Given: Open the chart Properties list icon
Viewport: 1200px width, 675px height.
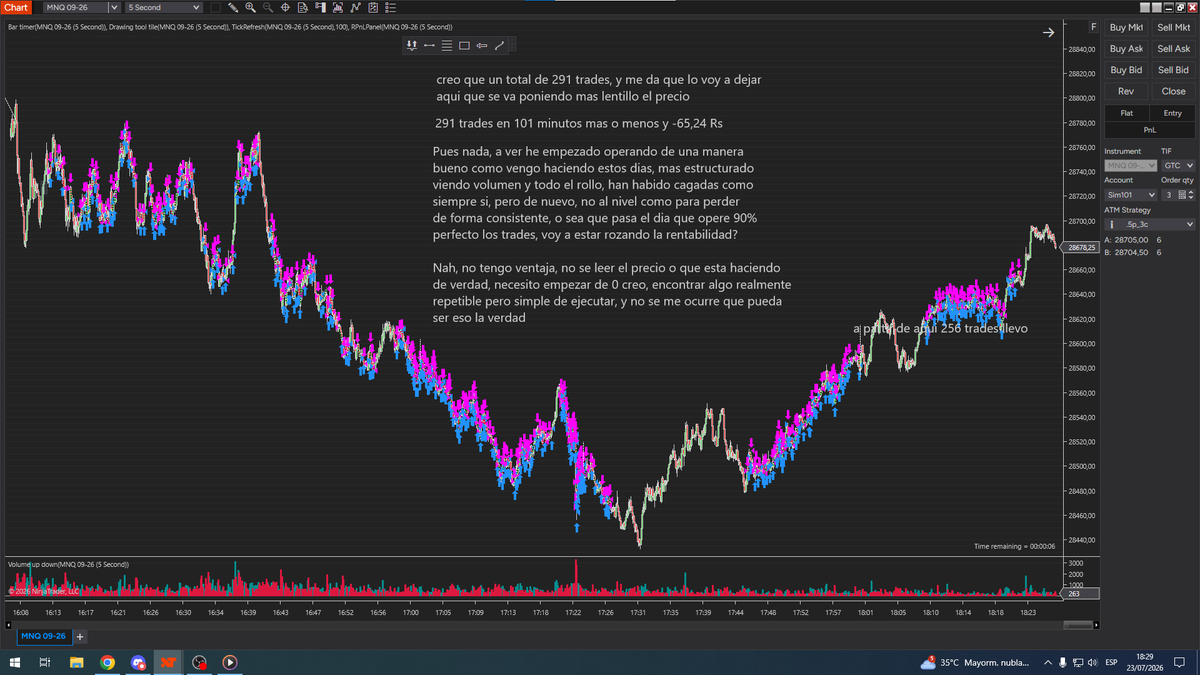Looking at the screenshot, I should click(x=390, y=7).
